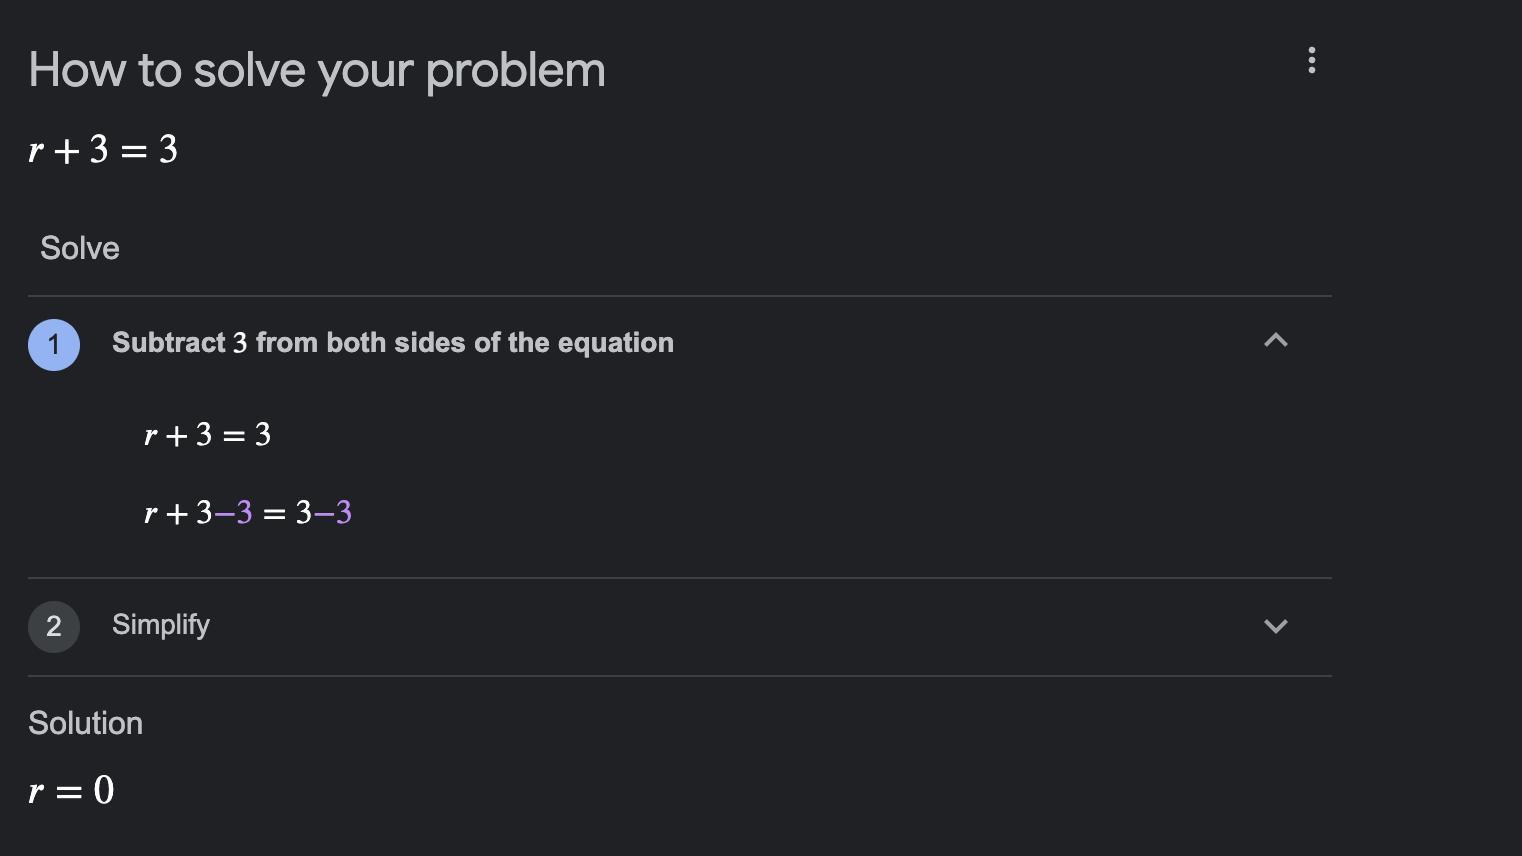Screen dimensions: 1522x856
Task: Expand the Simplify step with down chevron
Action: point(1275,626)
